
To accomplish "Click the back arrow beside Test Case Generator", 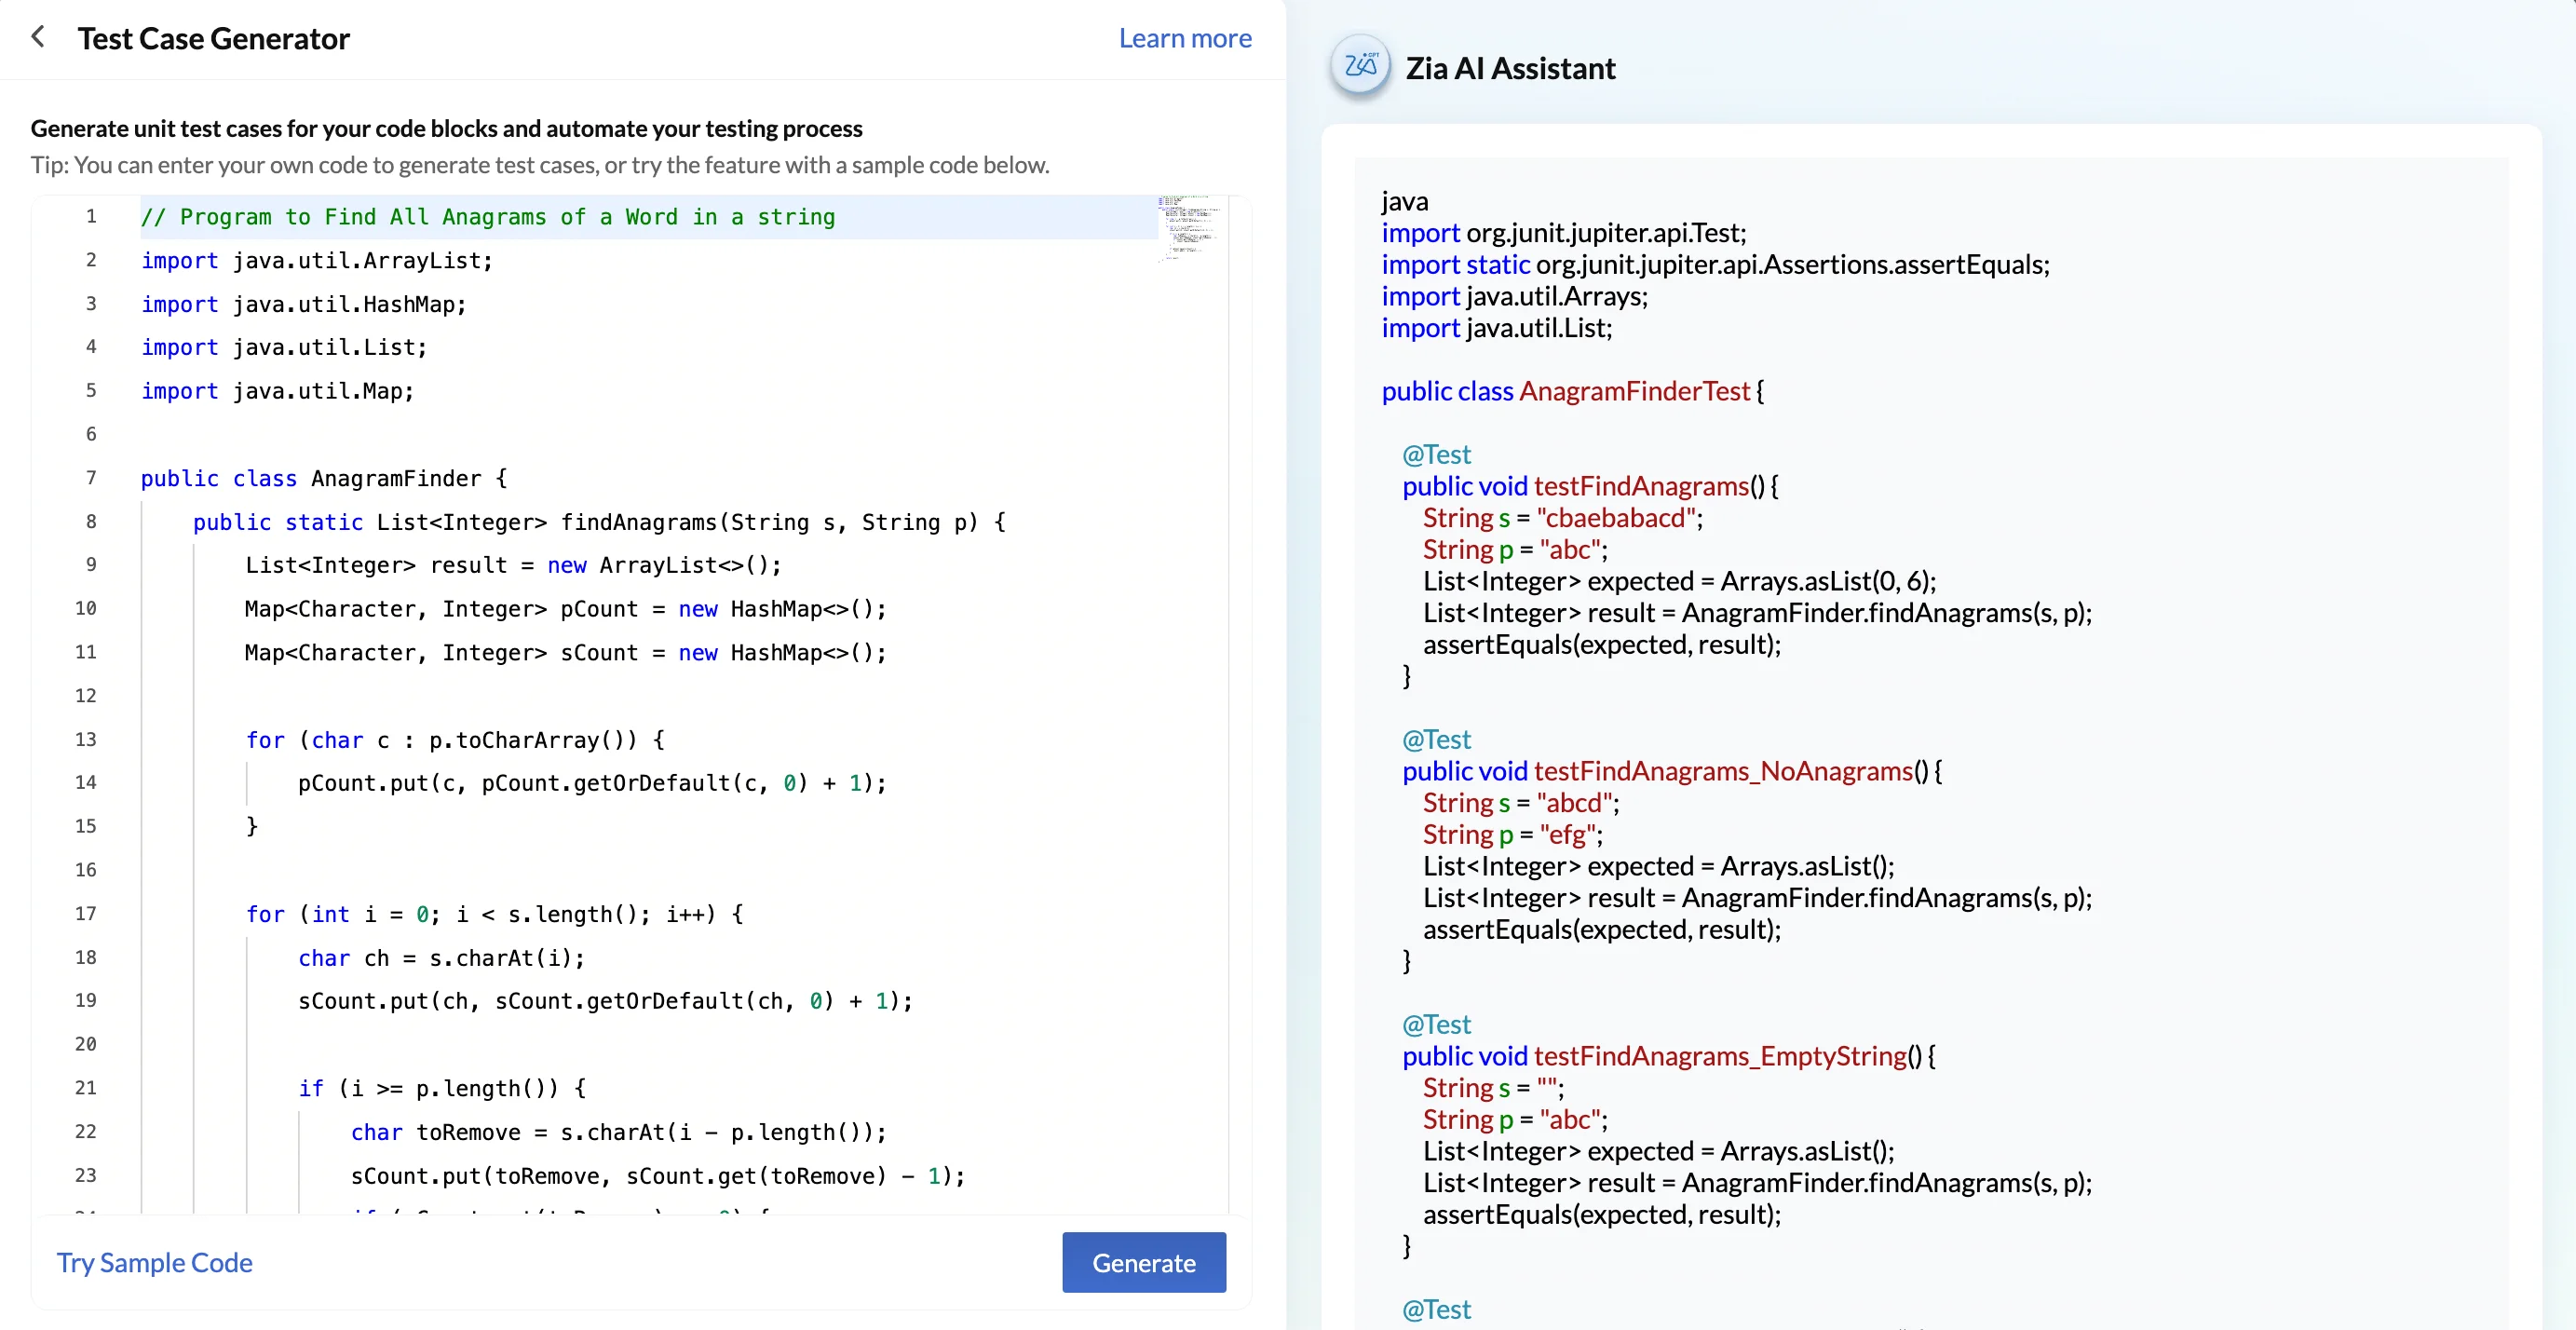I will pyautogui.click(x=38, y=38).
